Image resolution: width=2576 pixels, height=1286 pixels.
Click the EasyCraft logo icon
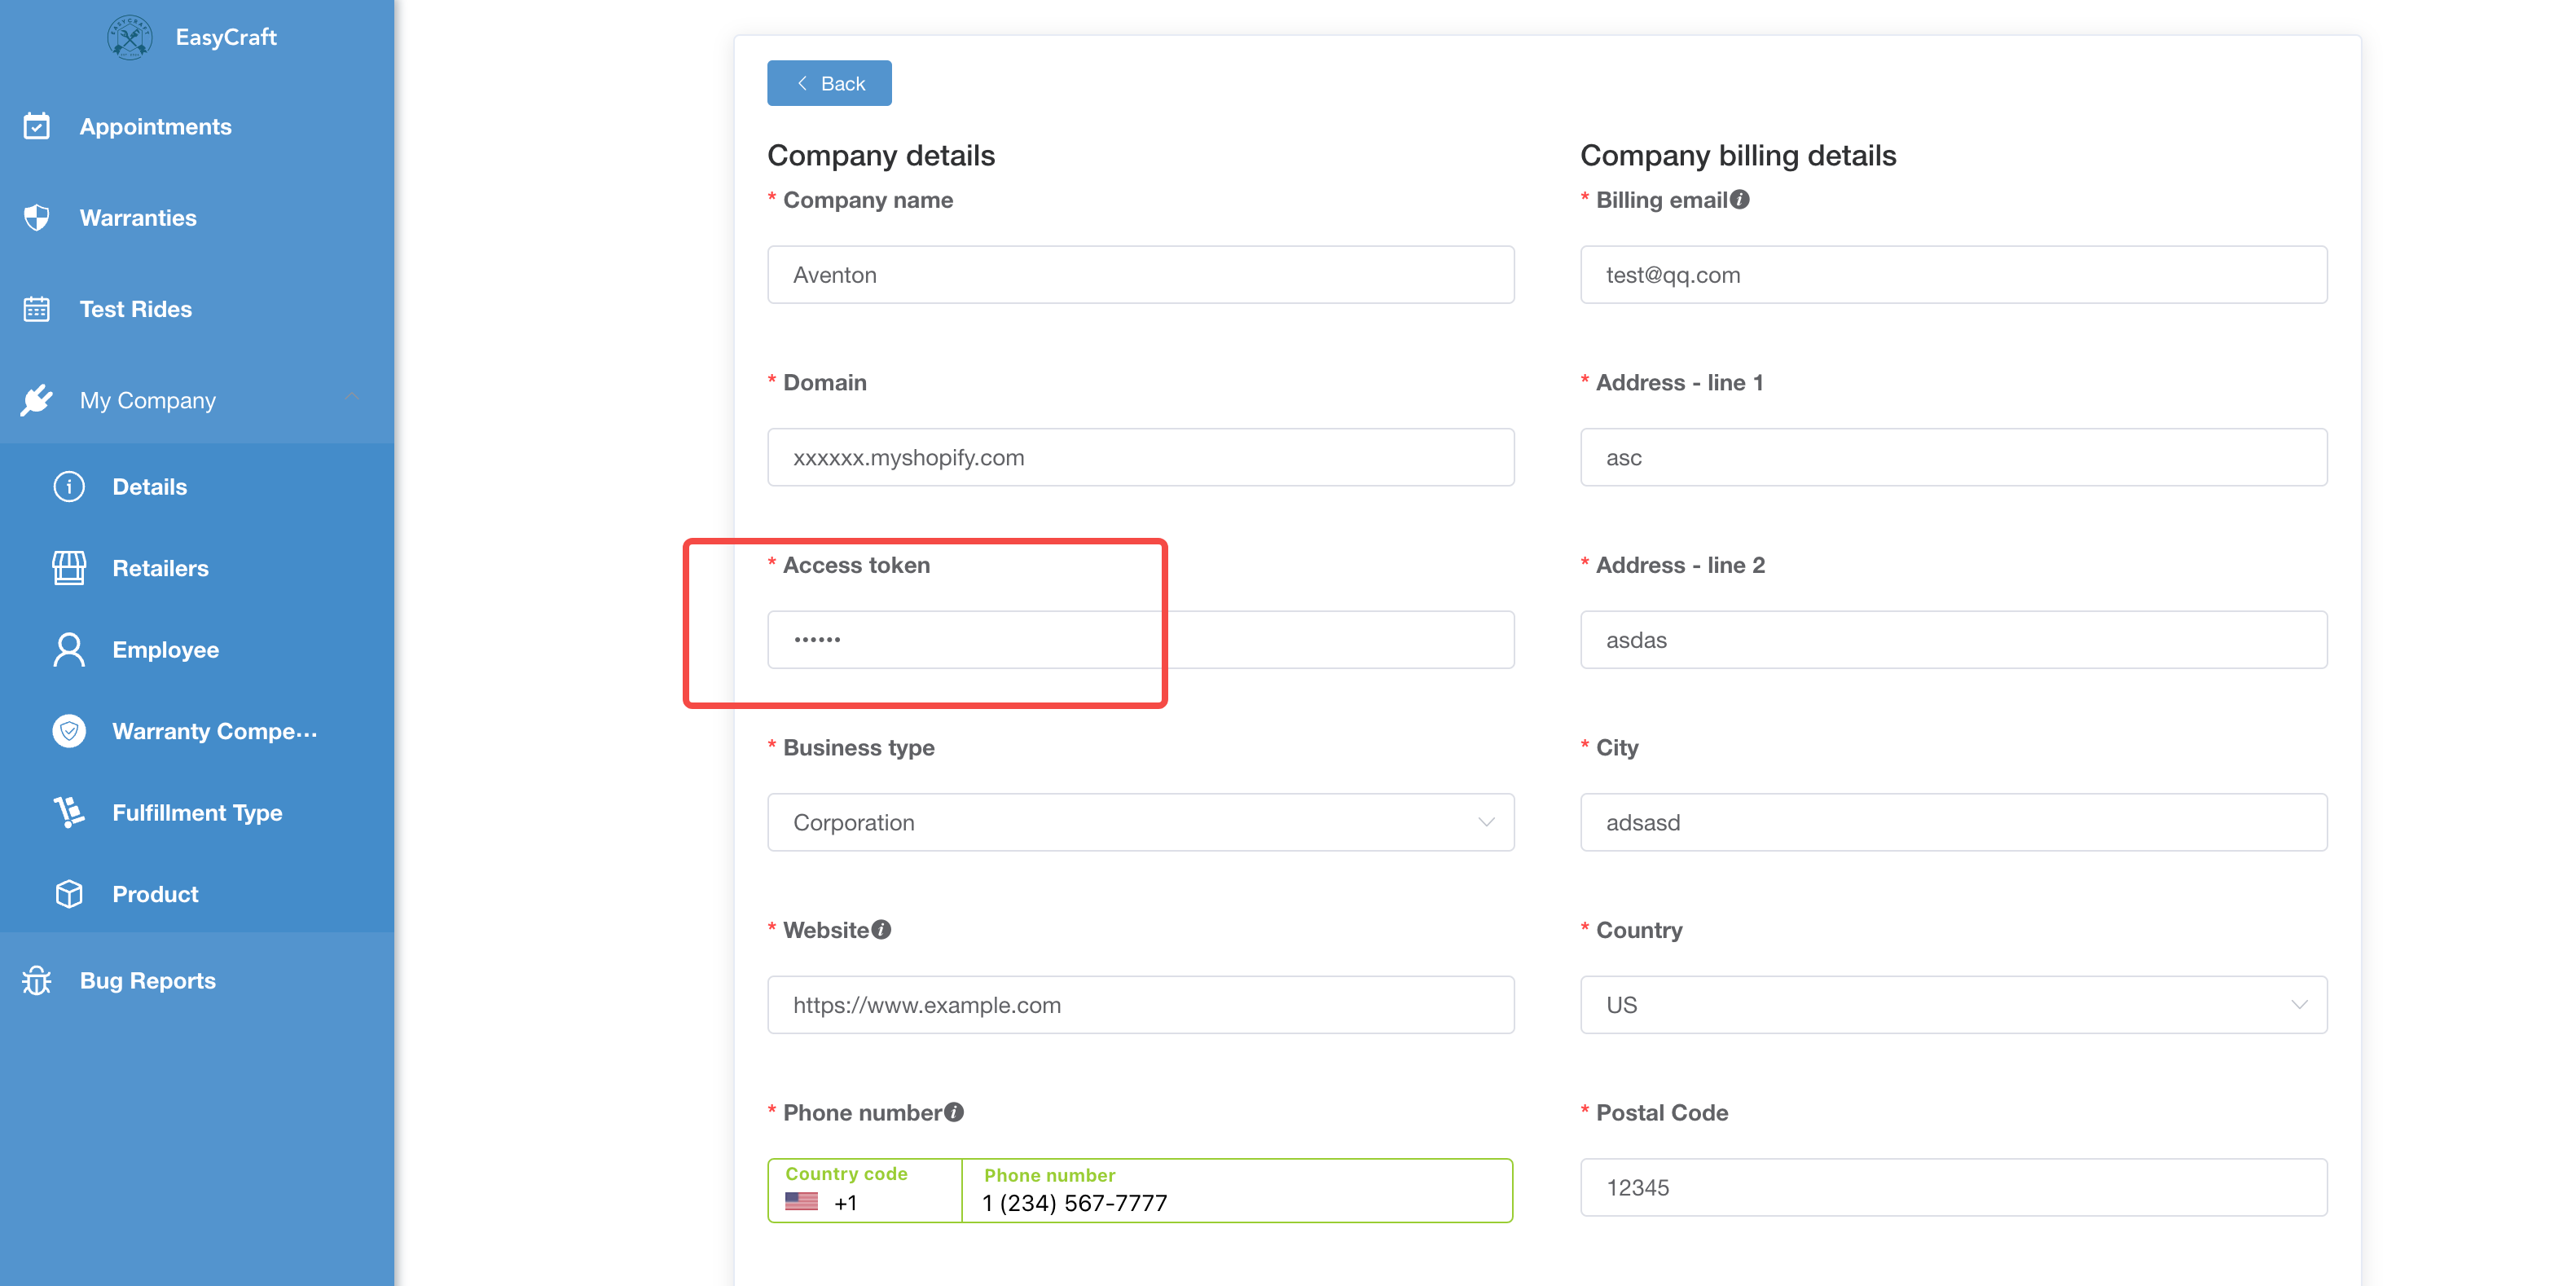point(129,38)
